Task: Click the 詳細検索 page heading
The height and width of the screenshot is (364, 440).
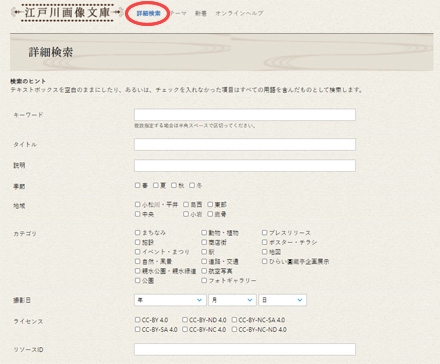Action: pos(51,52)
